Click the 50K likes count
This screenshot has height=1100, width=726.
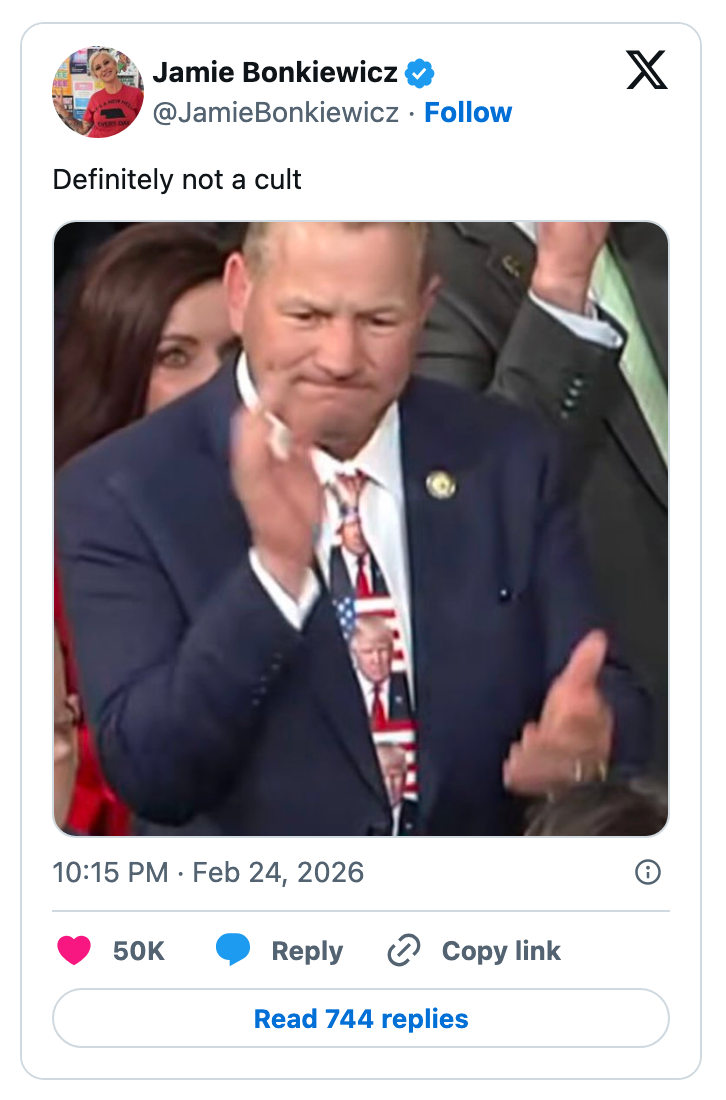[139, 951]
